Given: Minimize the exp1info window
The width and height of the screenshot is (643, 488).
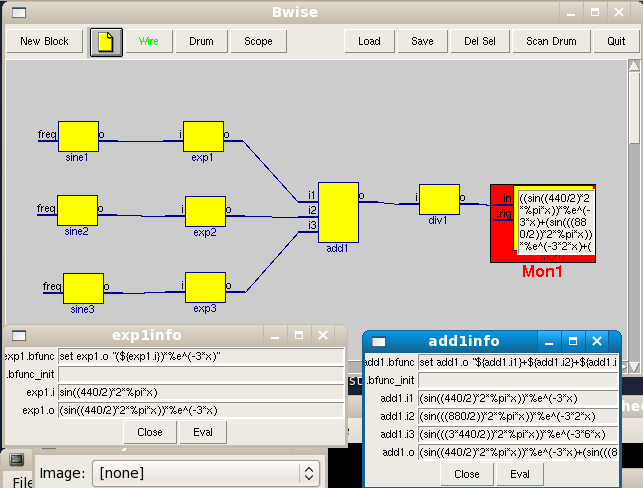Looking at the screenshot, I should (x=275, y=336).
